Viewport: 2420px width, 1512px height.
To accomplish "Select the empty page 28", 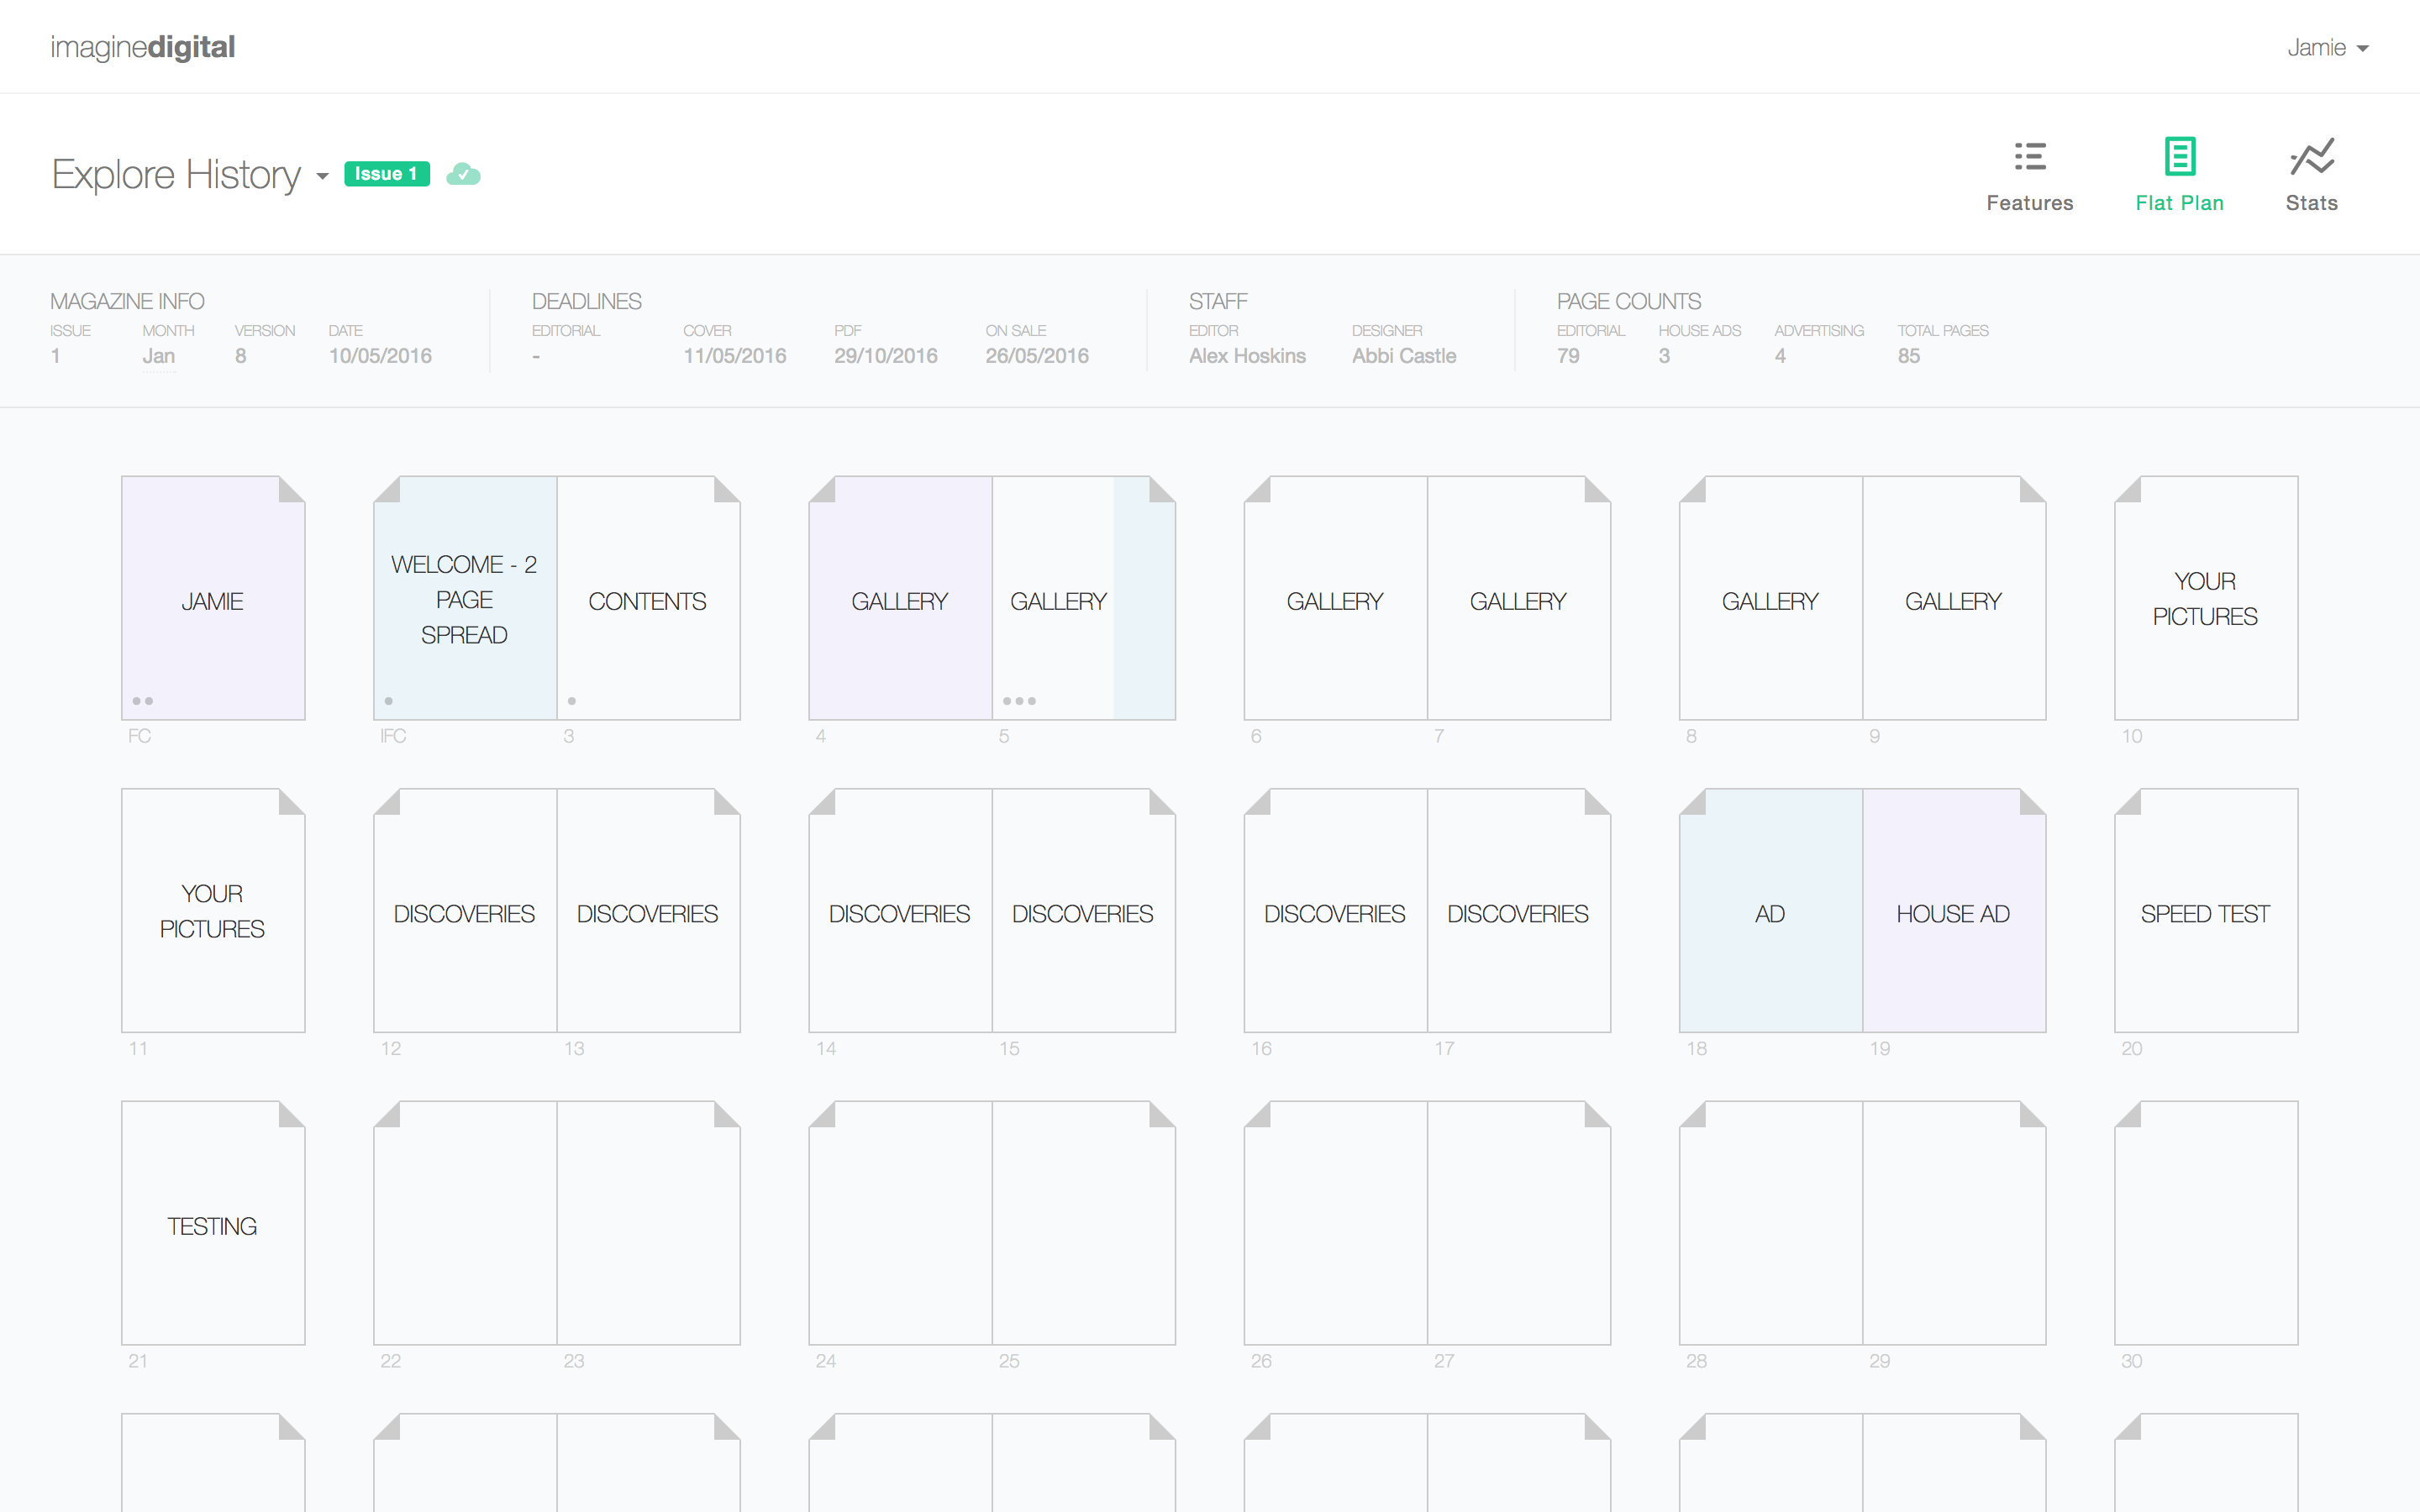I will [1771, 1223].
